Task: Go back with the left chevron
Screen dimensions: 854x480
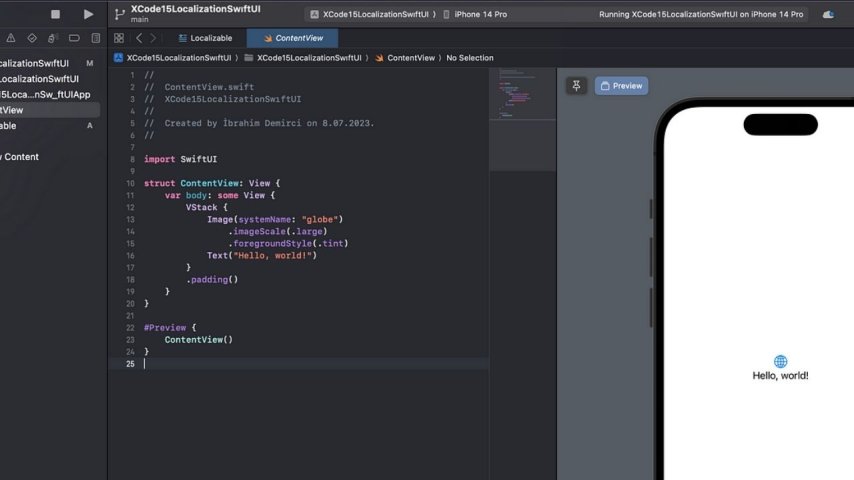Action: coord(139,38)
